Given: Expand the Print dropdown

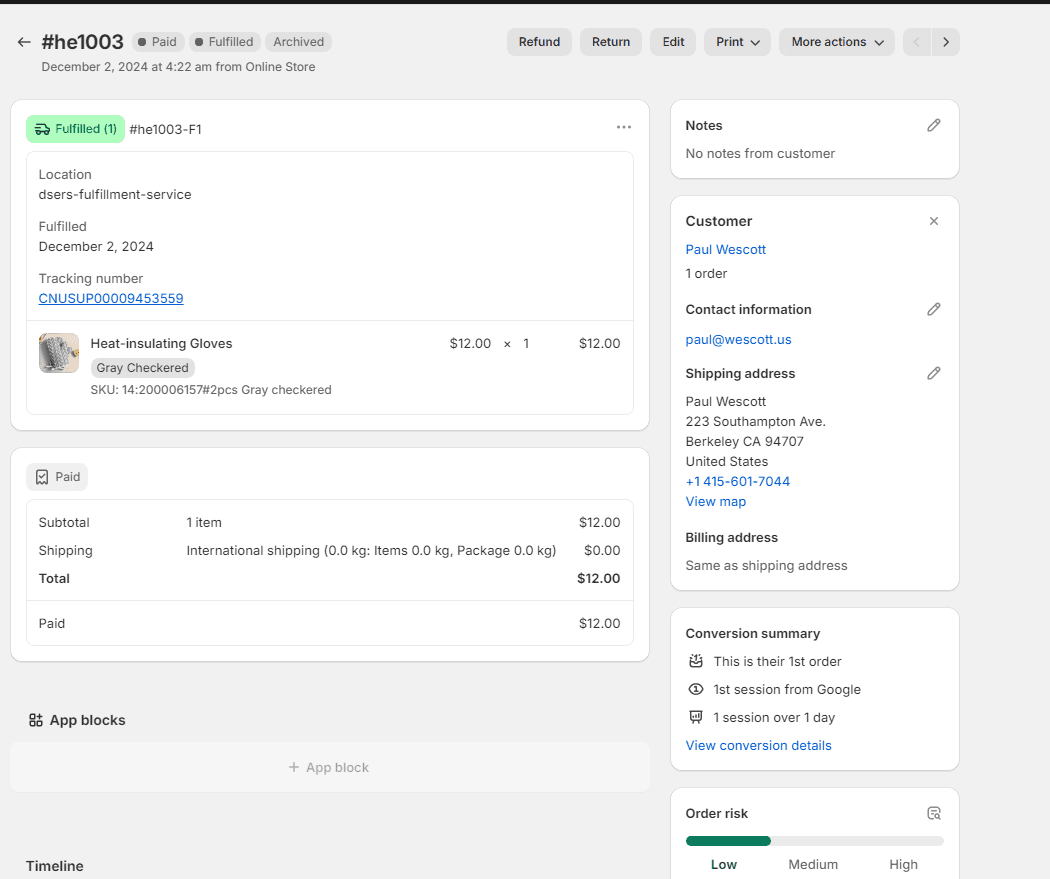Looking at the screenshot, I should (x=737, y=42).
